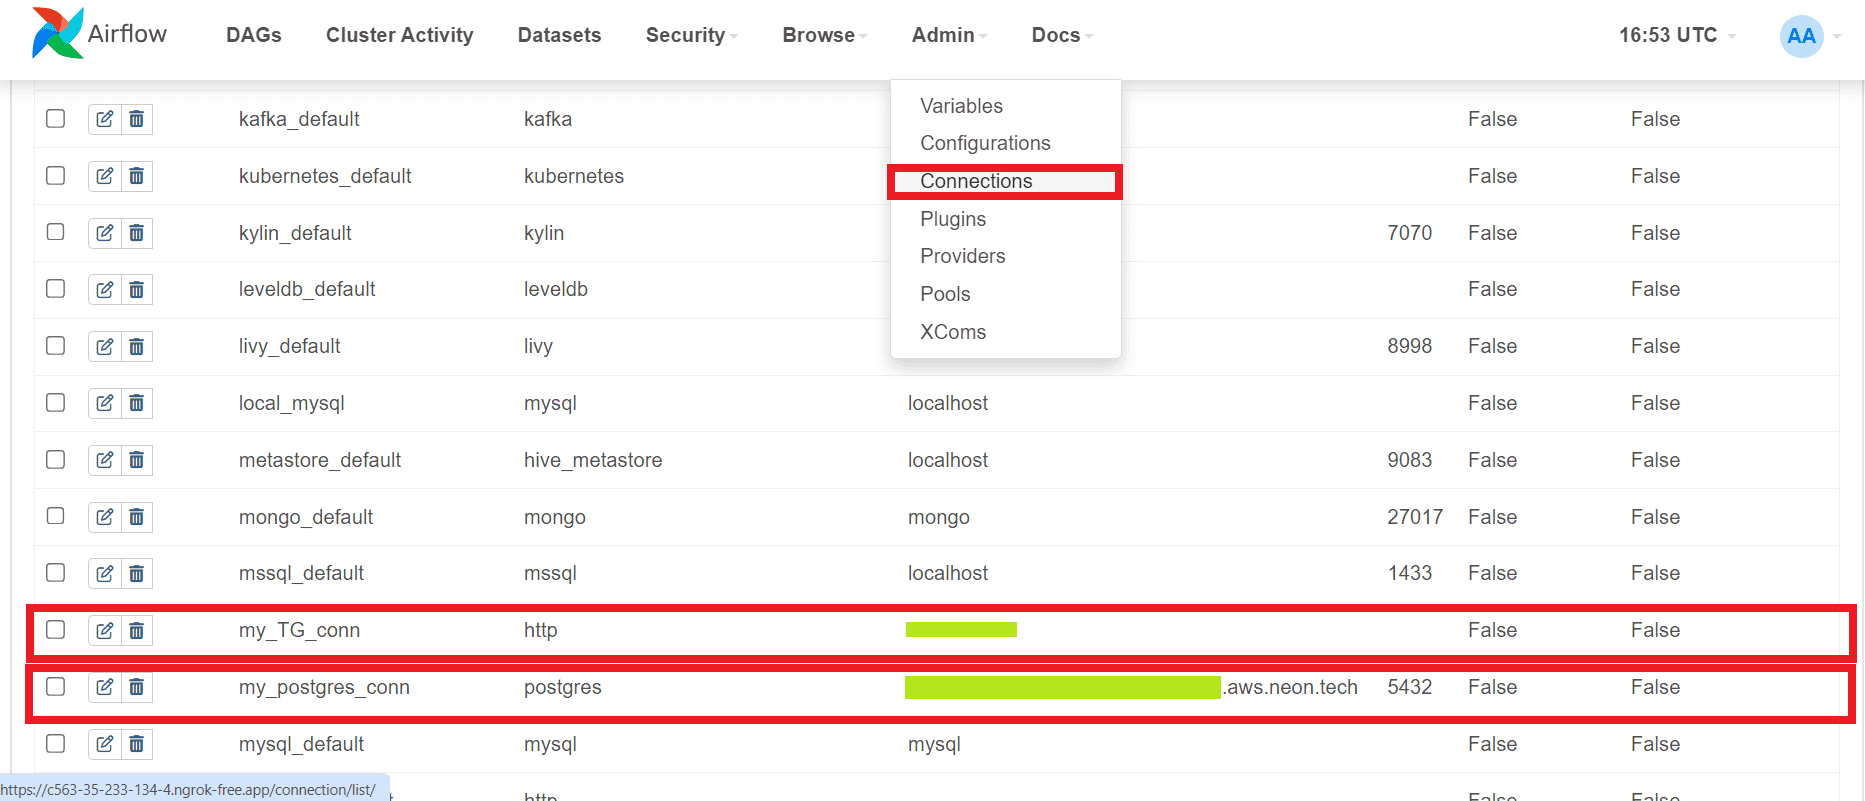Click the Airflow pinwheel logo
The image size is (1865, 801).
click(57, 33)
